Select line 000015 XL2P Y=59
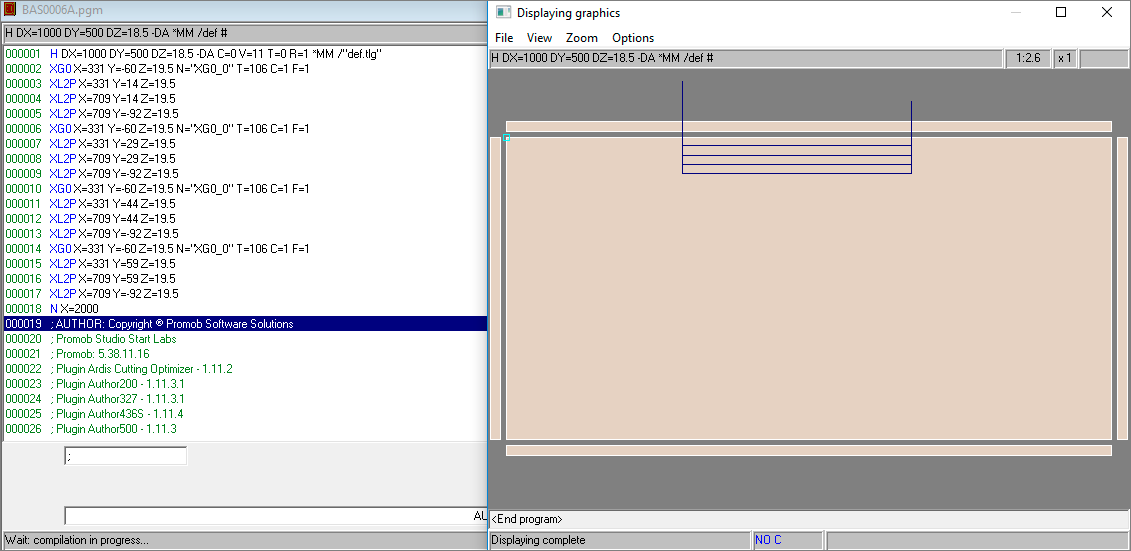Screen dimensions: 1131x551 [245, 264]
